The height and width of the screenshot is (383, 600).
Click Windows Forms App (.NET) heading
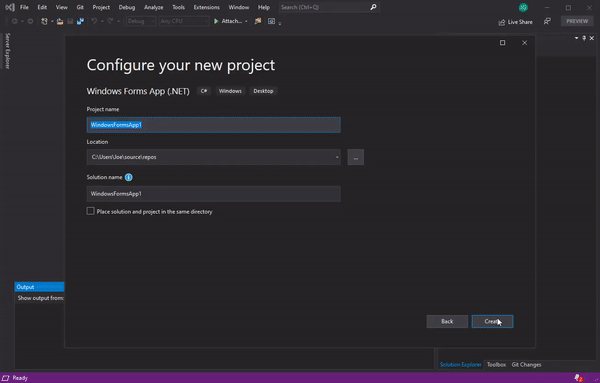(138, 91)
